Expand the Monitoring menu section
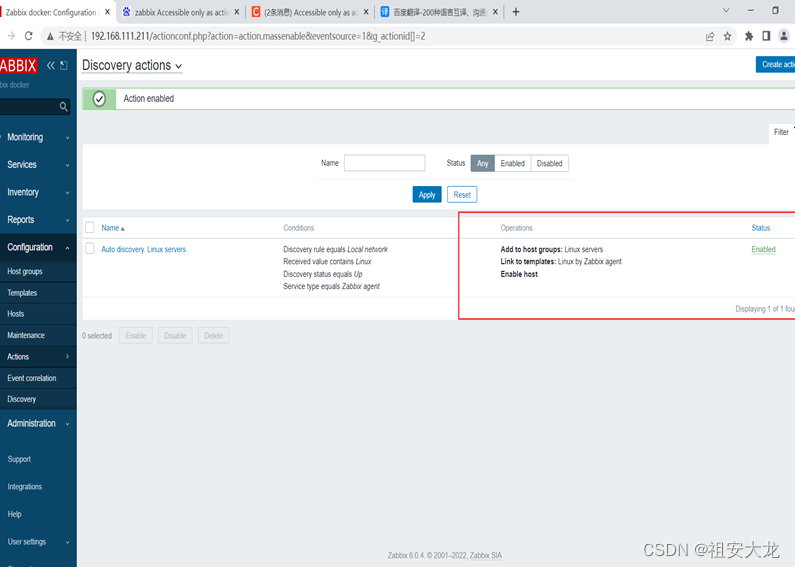 [x=38, y=137]
